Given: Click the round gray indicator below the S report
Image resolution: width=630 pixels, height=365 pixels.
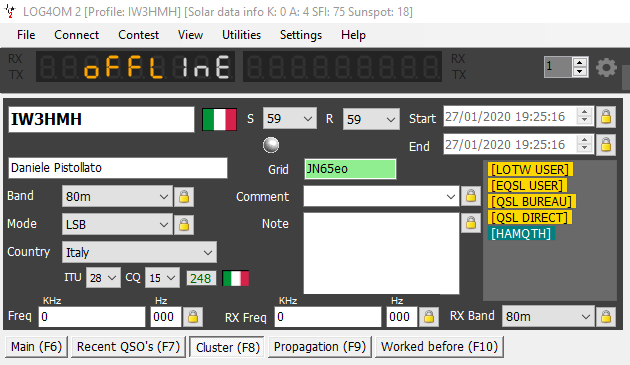Looking at the screenshot, I should click(271, 145).
